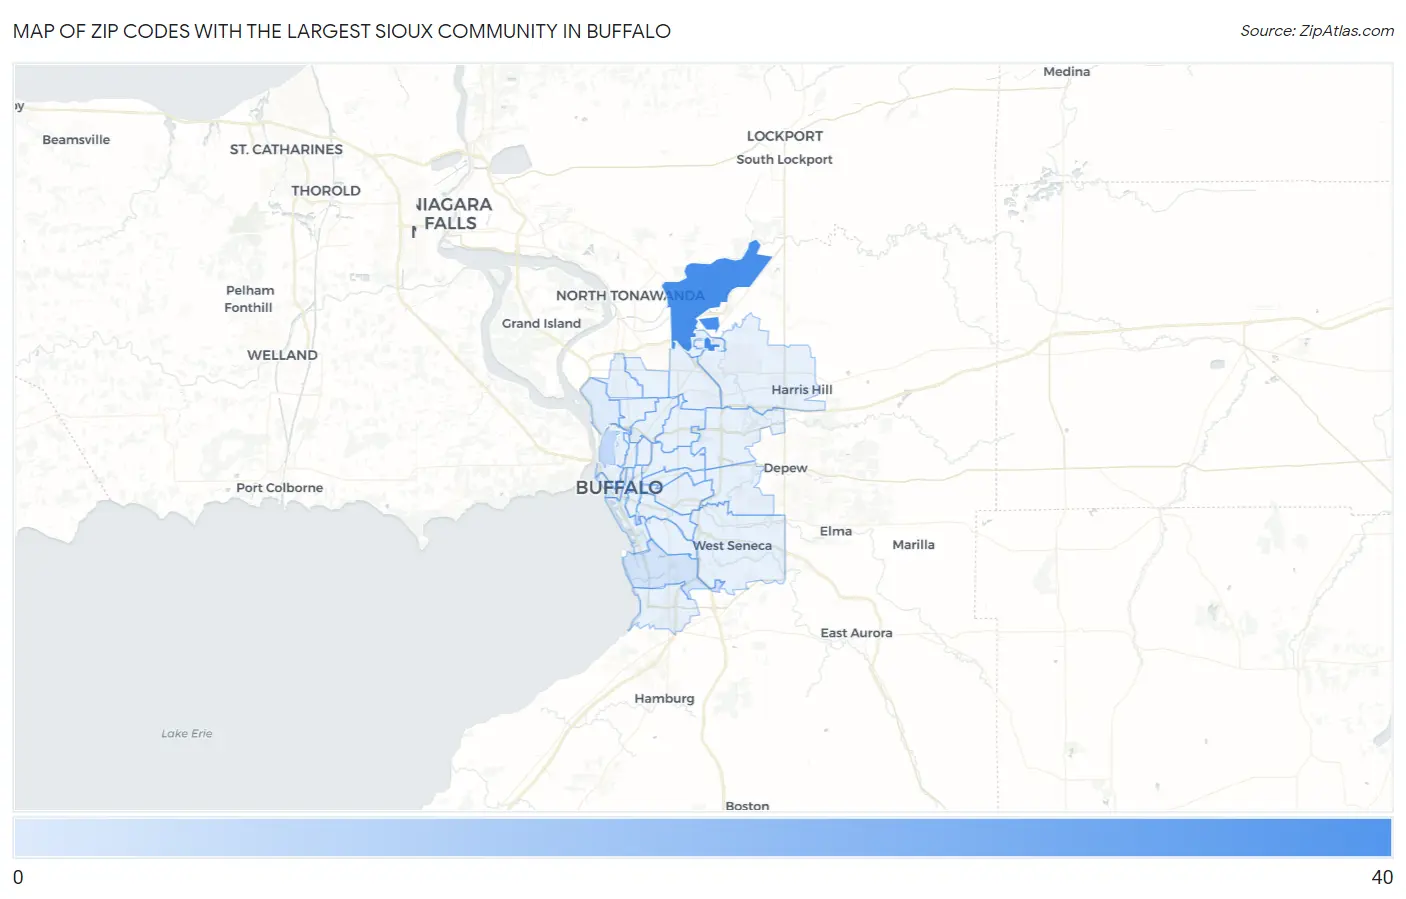Click the Source: ZipAtlas.com text
The height and width of the screenshot is (899, 1406).
(x=1317, y=31)
